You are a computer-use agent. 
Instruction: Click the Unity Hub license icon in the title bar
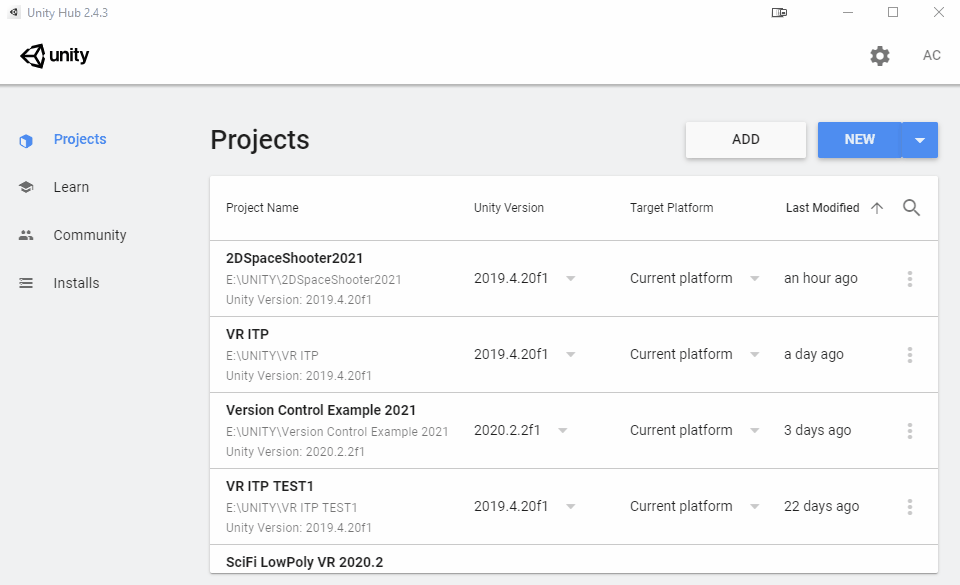tap(780, 13)
